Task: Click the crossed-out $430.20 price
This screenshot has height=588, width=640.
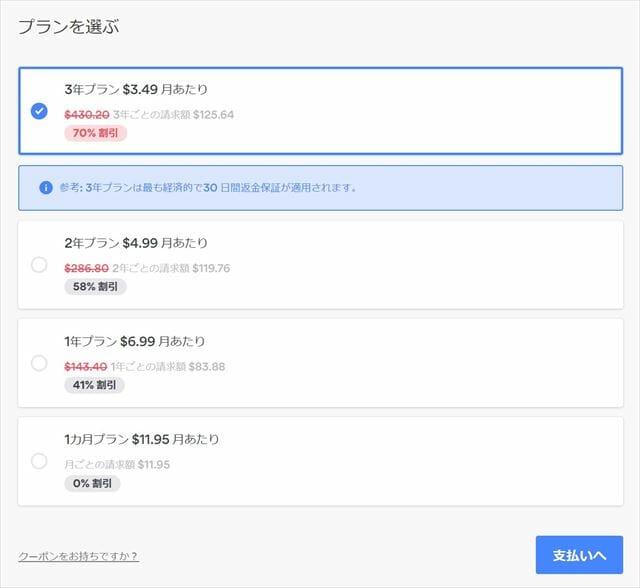Action: (87, 114)
